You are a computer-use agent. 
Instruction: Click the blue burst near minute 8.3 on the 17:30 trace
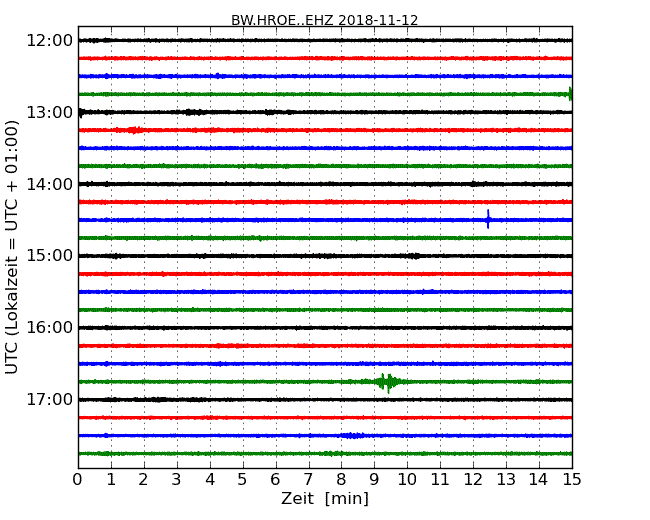[x=352, y=435]
